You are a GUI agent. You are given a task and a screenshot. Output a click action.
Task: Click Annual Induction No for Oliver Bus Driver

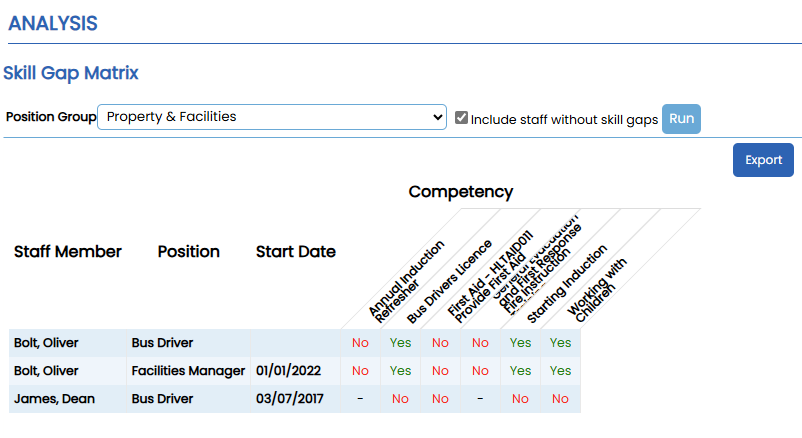tap(360, 343)
